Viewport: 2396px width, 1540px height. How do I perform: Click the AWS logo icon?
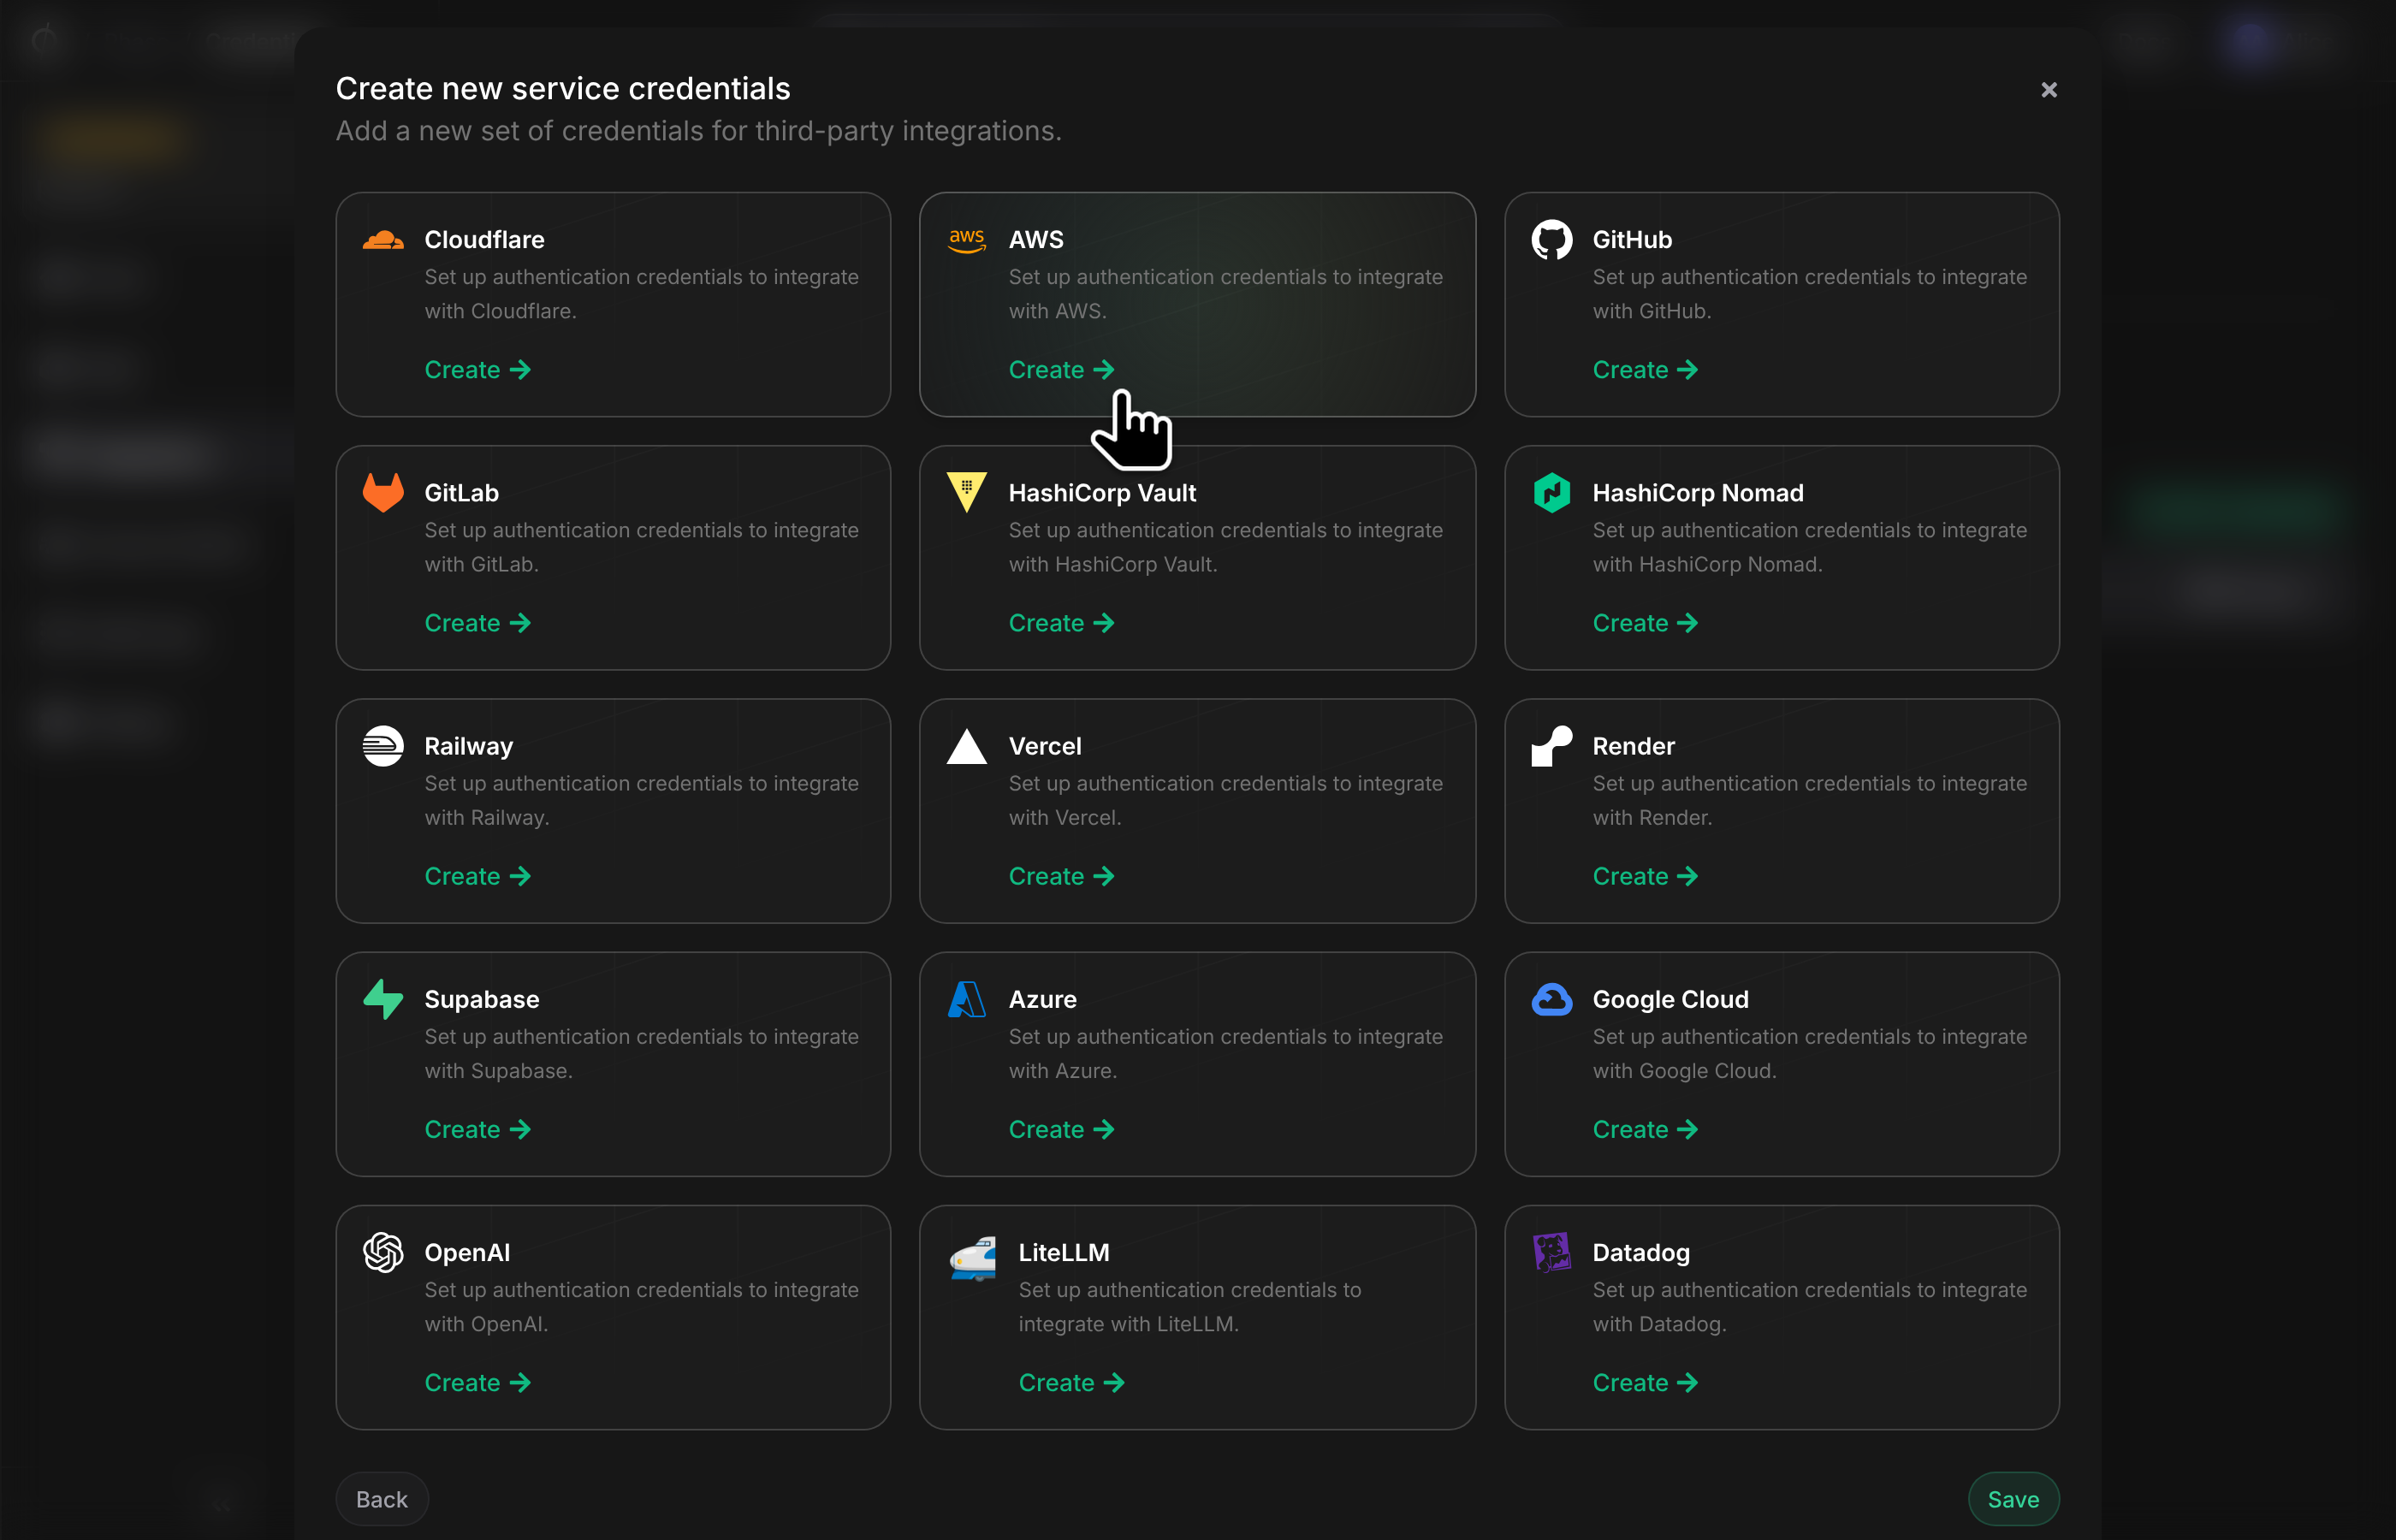[x=967, y=240]
